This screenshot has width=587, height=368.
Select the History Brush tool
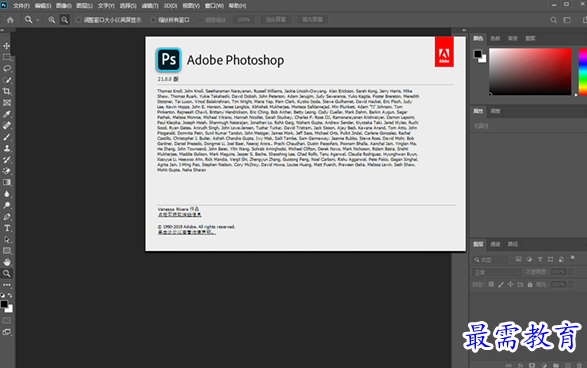(x=7, y=159)
